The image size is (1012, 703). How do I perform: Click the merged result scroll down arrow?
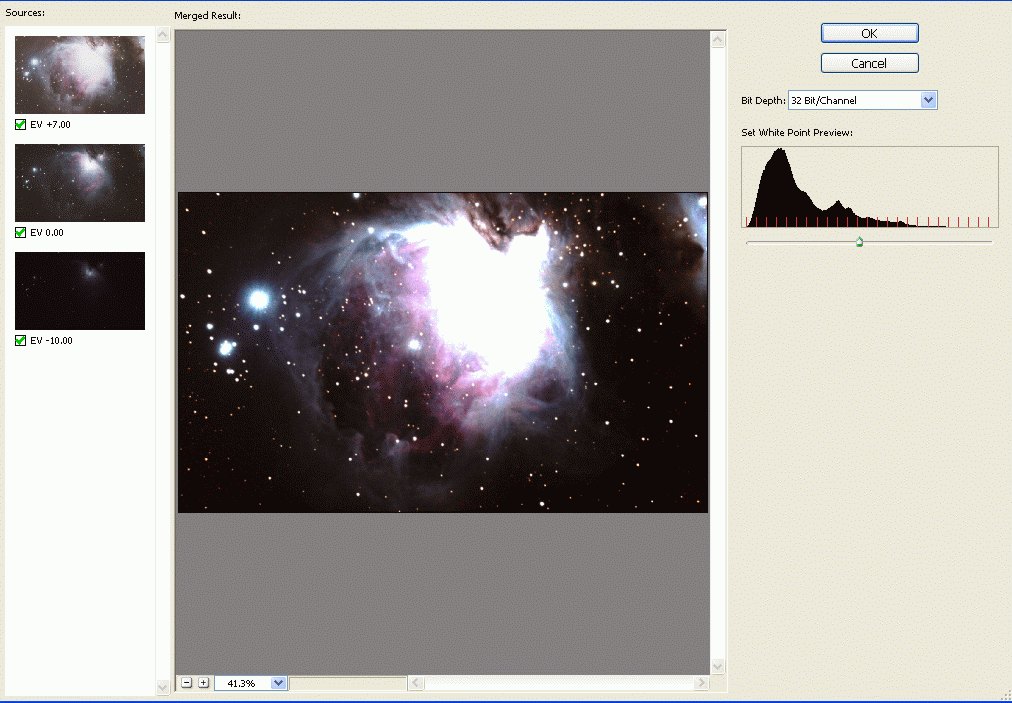click(x=718, y=666)
